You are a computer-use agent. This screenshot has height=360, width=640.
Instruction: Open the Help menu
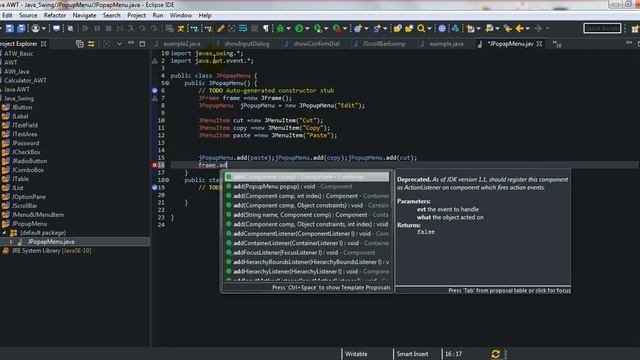(205, 15)
